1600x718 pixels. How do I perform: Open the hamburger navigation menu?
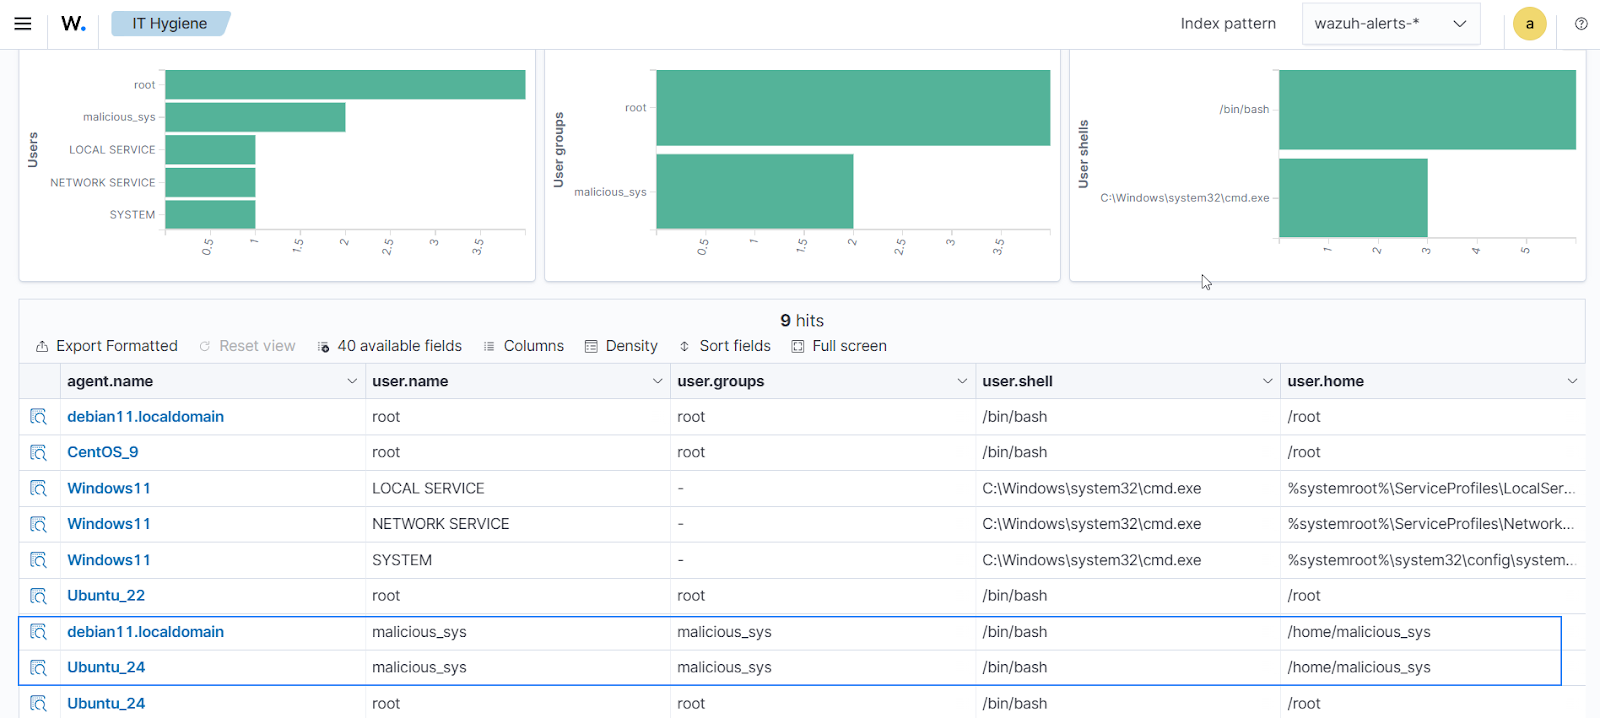click(22, 24)
